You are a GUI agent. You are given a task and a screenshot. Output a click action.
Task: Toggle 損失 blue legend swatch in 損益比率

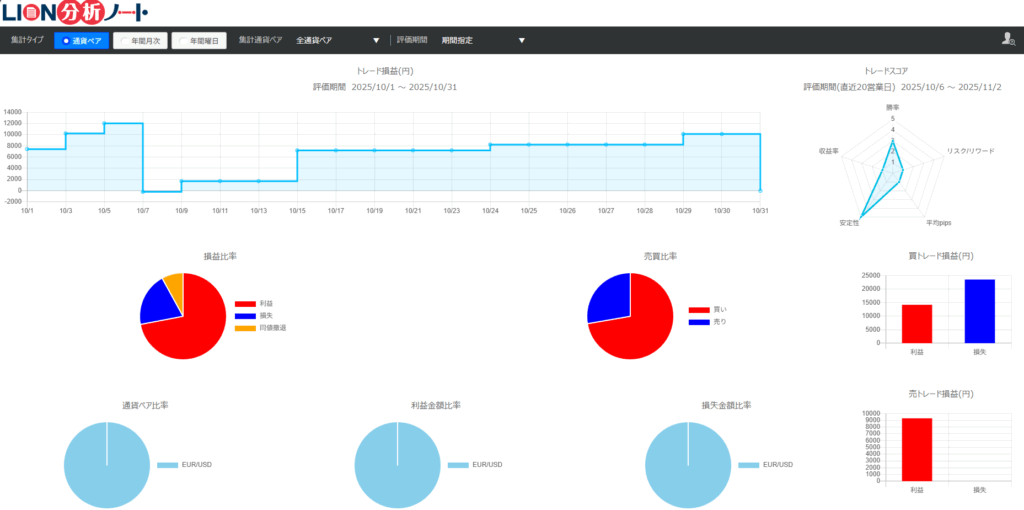245,316
